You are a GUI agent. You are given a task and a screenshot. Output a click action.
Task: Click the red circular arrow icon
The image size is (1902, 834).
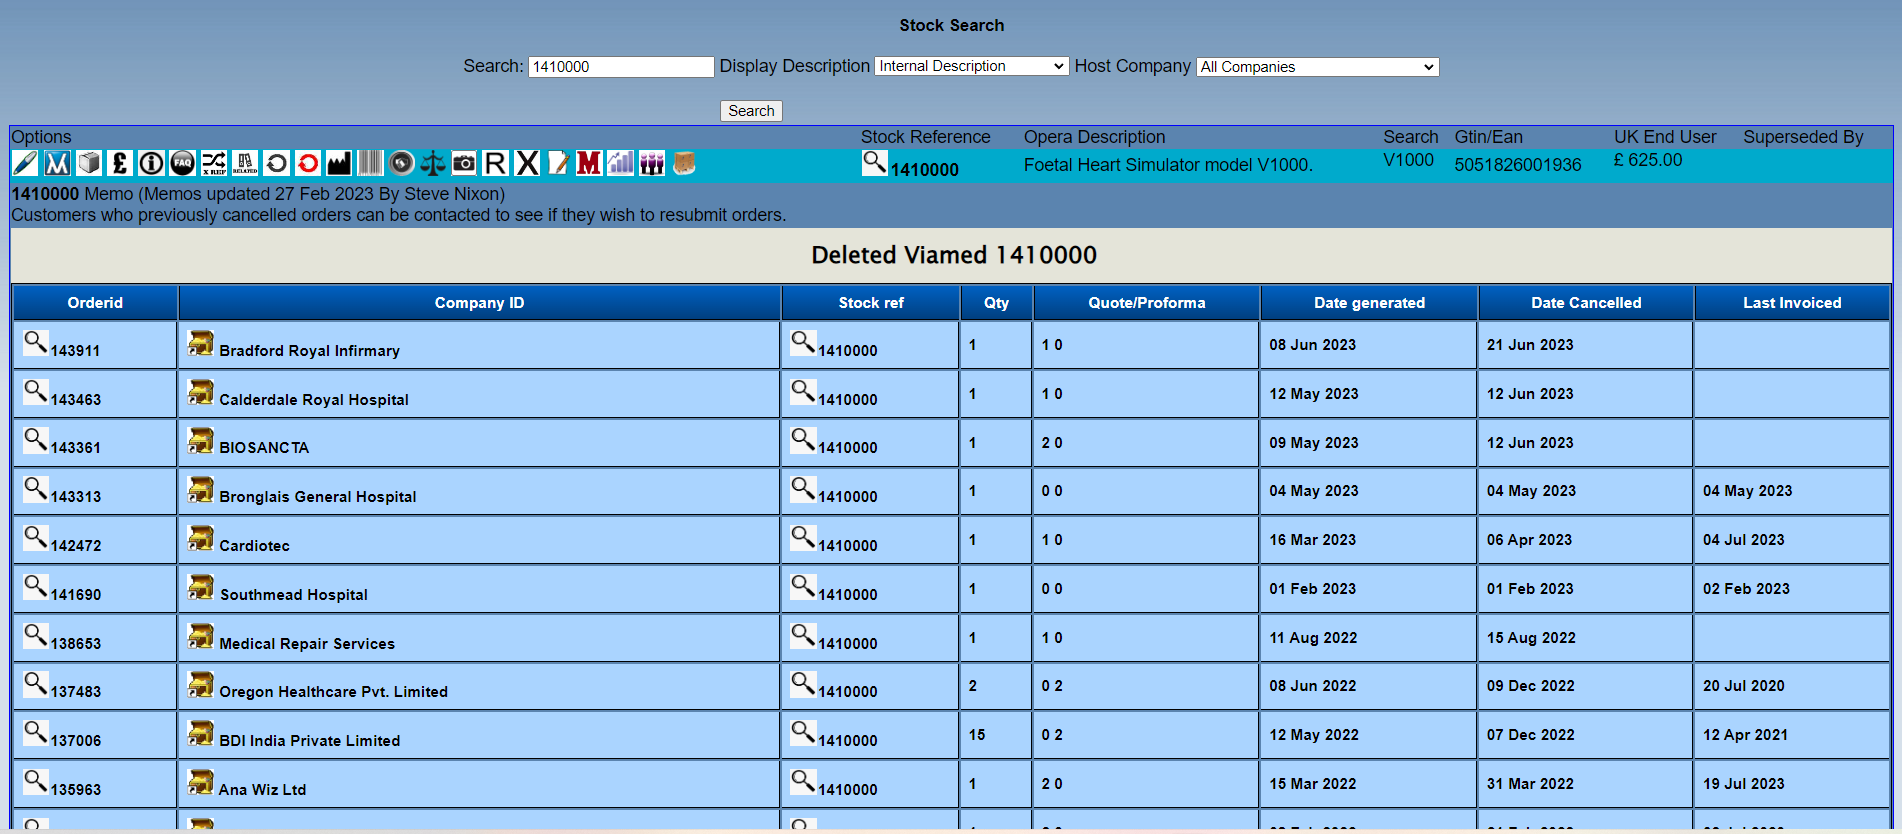(x=308, y=163)
